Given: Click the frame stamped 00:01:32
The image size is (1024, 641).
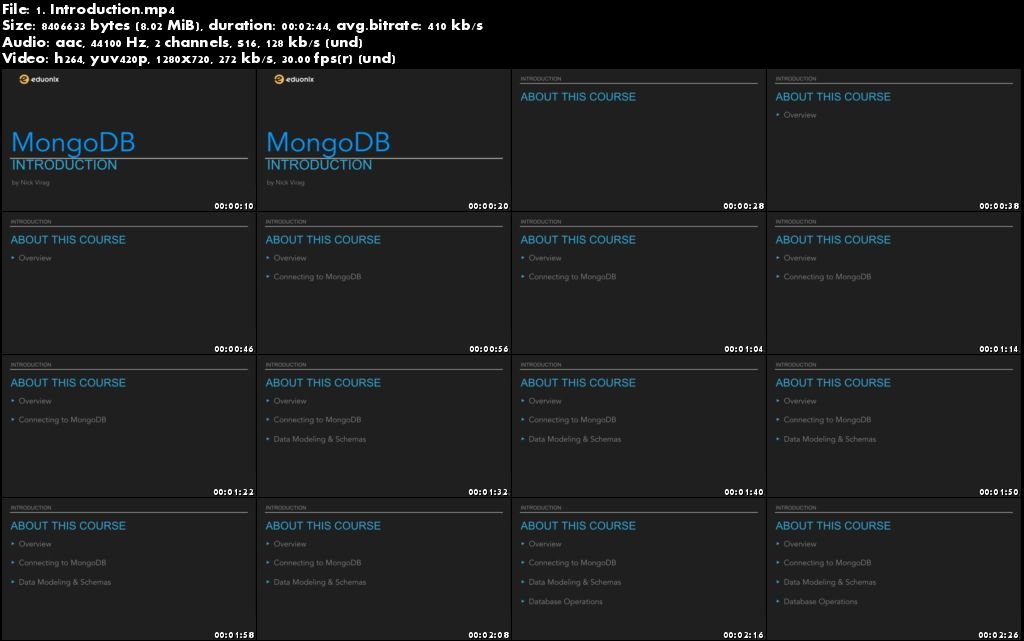Looking at the screenshot, I should click(x=383, y=426).
